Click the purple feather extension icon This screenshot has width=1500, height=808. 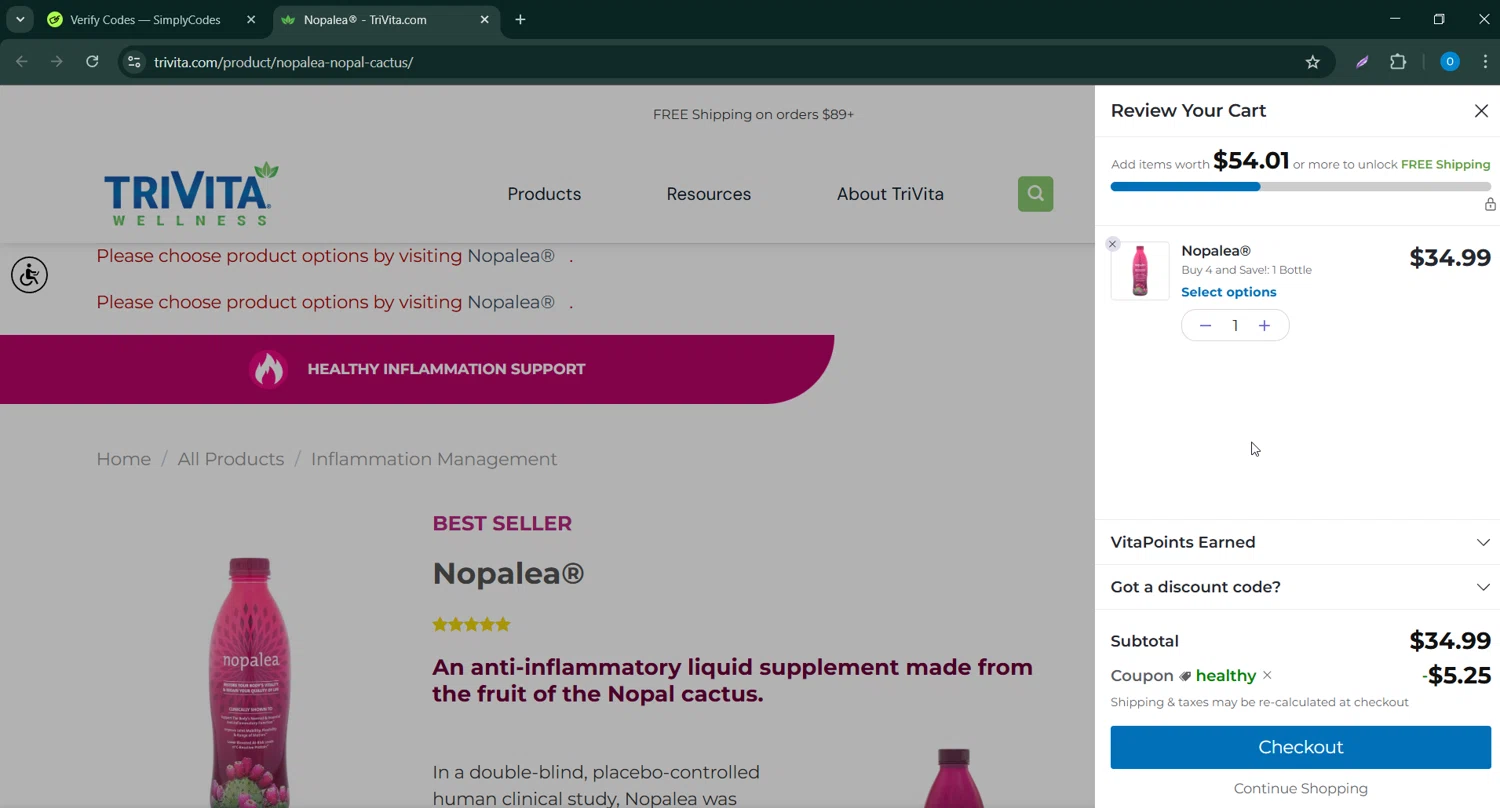(x=1362, y=62)
